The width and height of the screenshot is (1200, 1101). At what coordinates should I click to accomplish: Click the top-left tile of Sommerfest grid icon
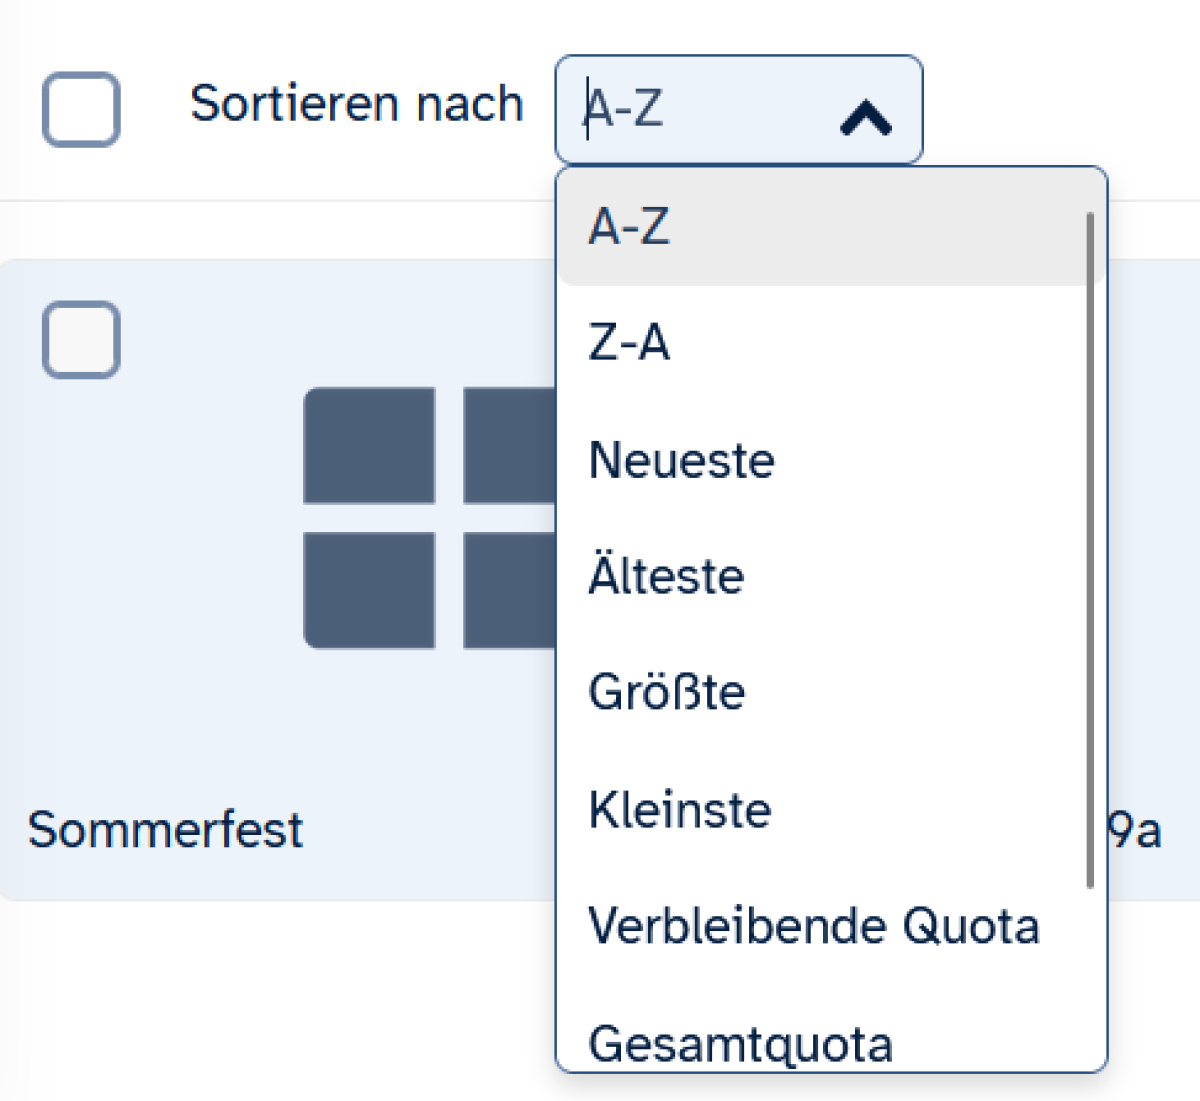pos(369,445)
